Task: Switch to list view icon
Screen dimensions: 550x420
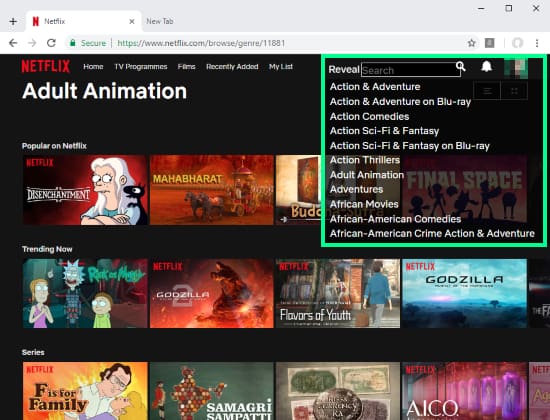Action: pyautogui.click(x=487, y=91)
